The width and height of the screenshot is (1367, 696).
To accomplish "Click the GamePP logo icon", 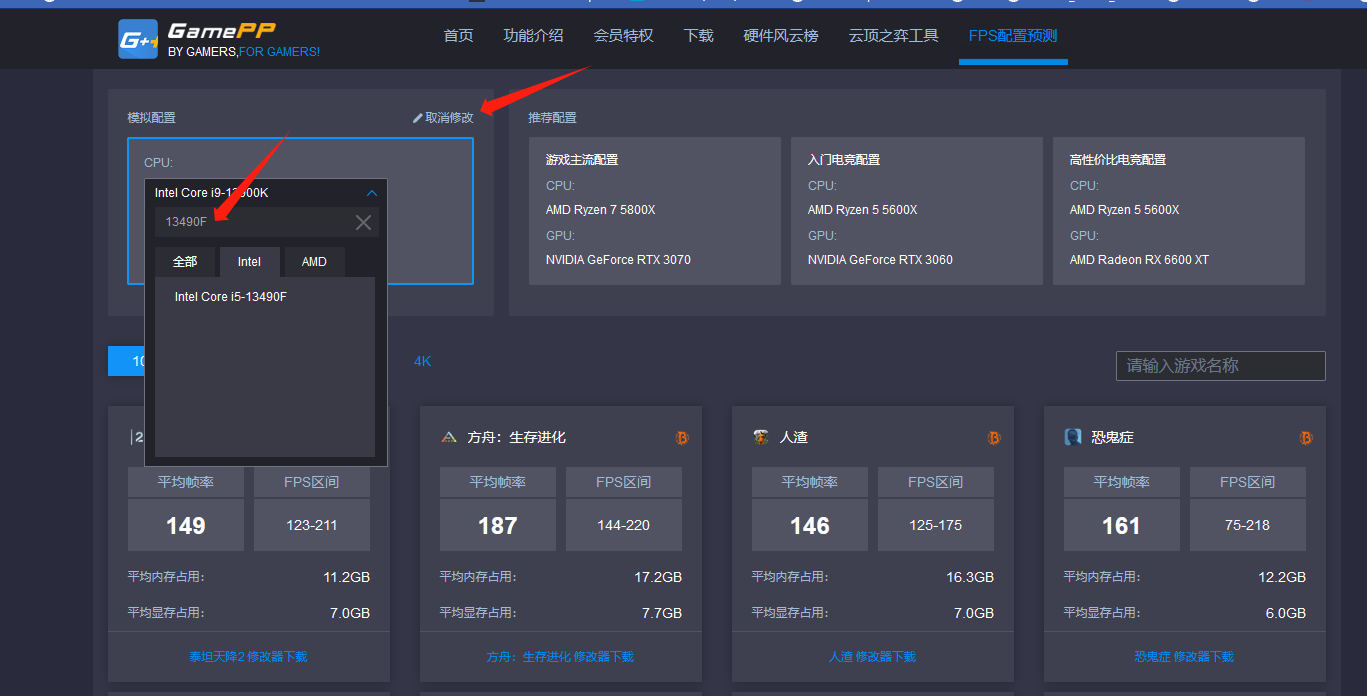I will [138, 40].
